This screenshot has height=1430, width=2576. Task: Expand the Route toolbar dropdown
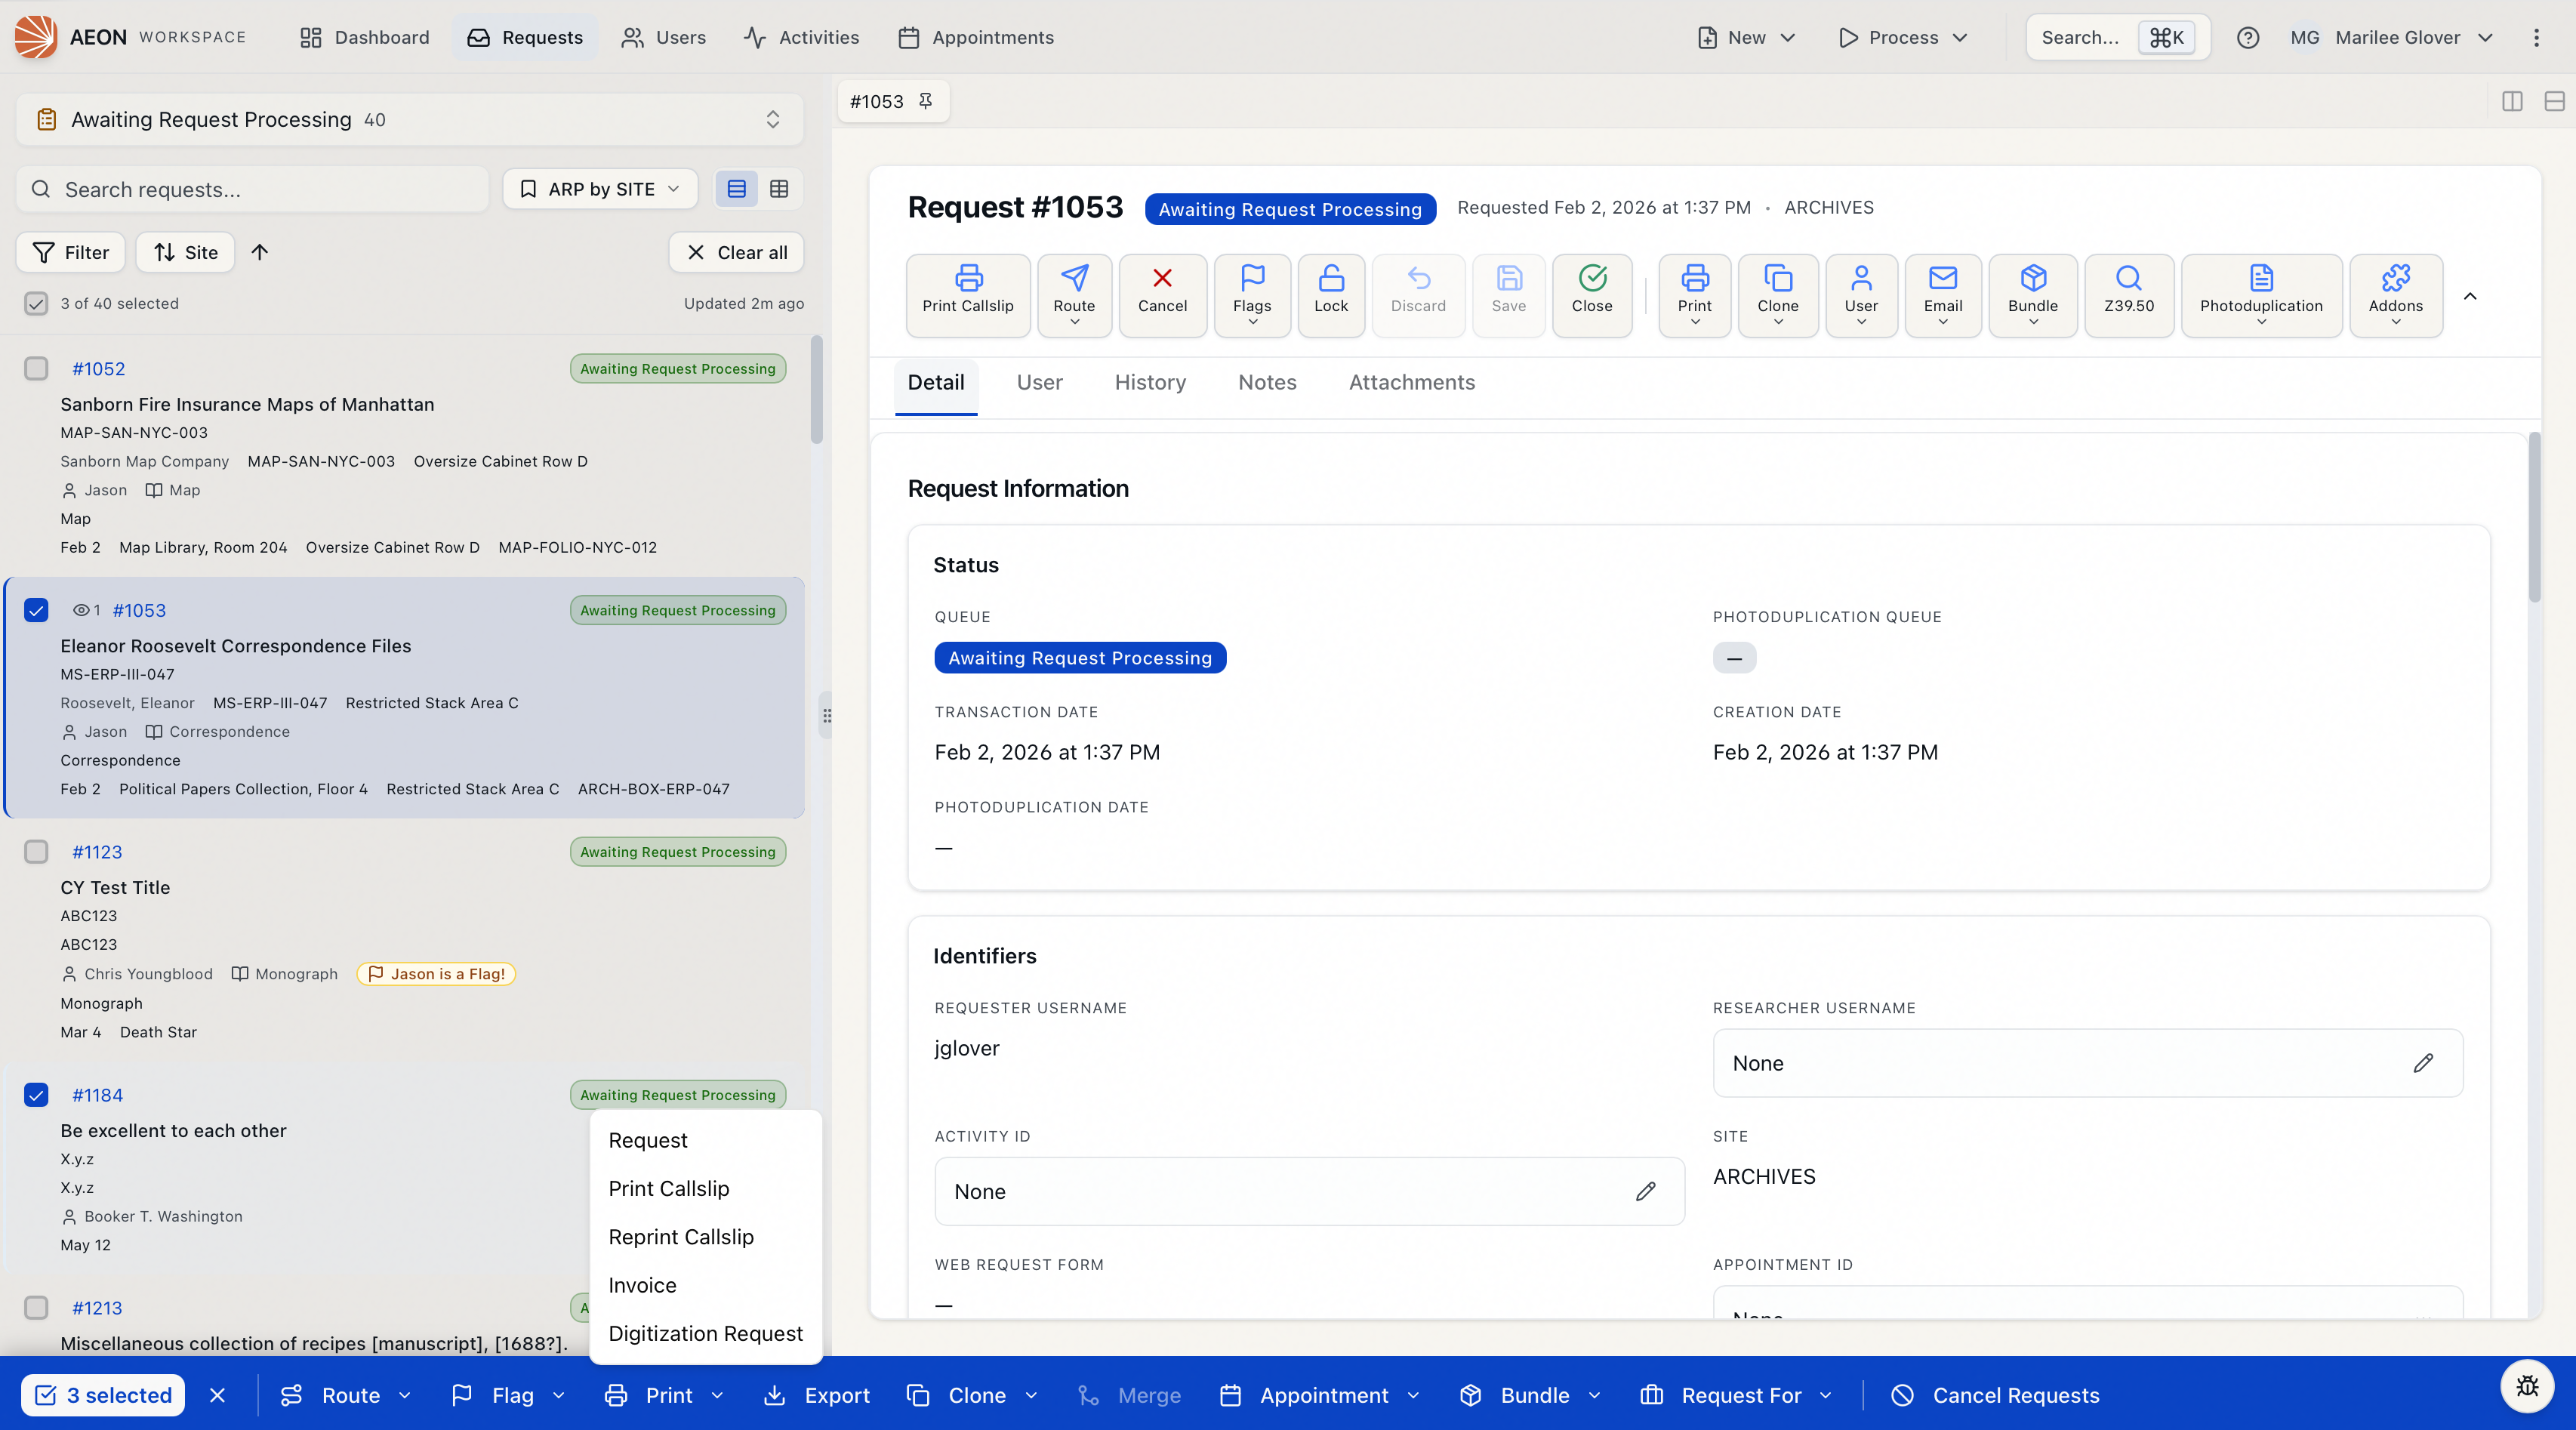(x=1074, y=295)
